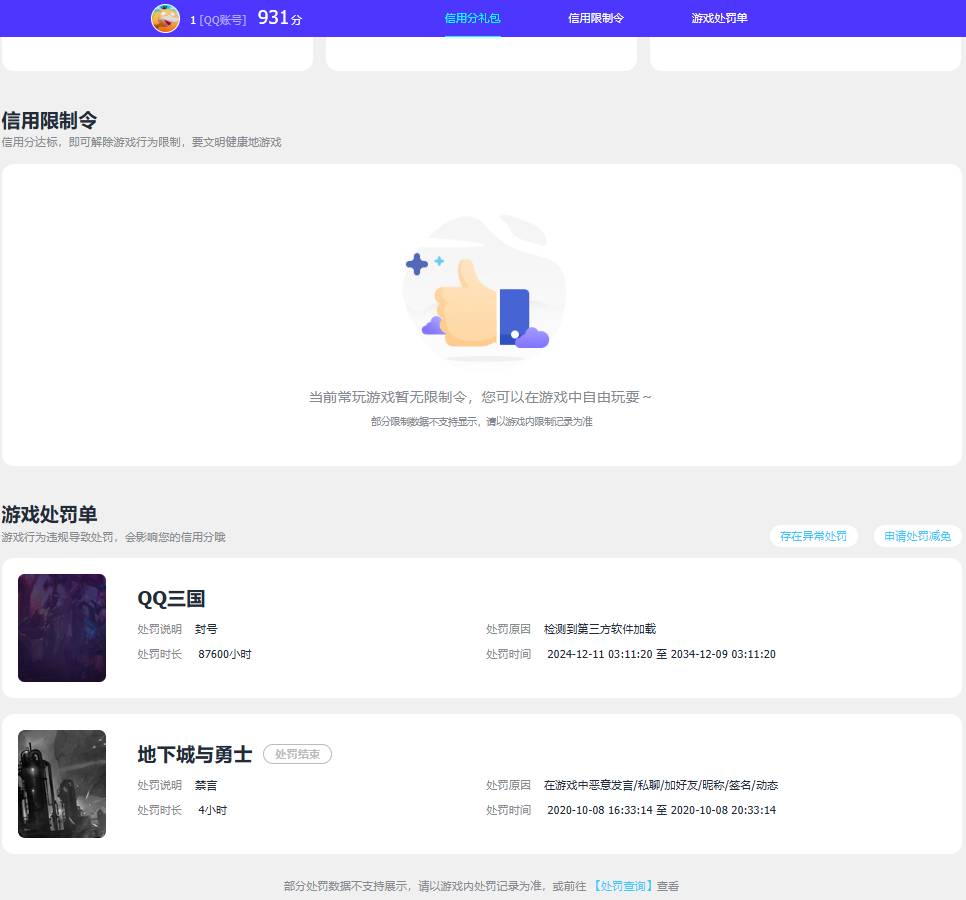Click the 检测到第三方软件加载 reason text

point(601,629)
